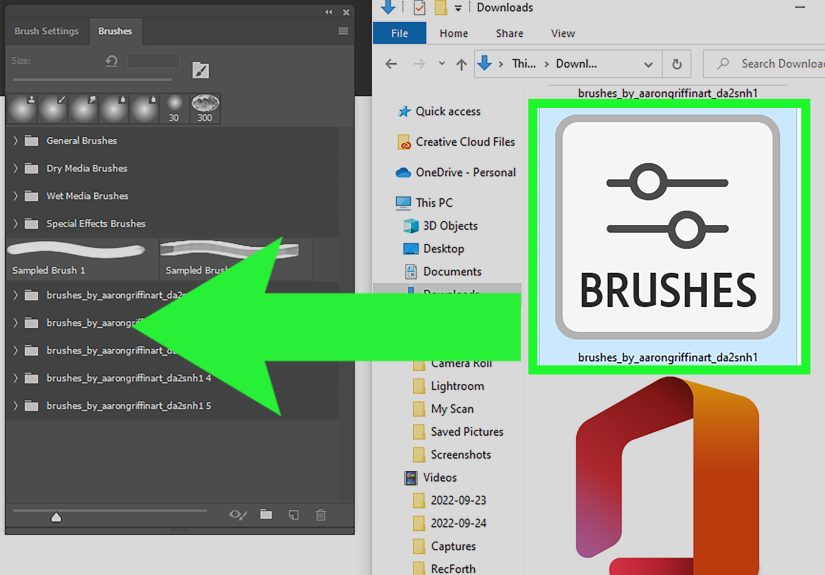Select the BRUSHES brushes_by_aarongriffinart_da2snh1 file

668,237
